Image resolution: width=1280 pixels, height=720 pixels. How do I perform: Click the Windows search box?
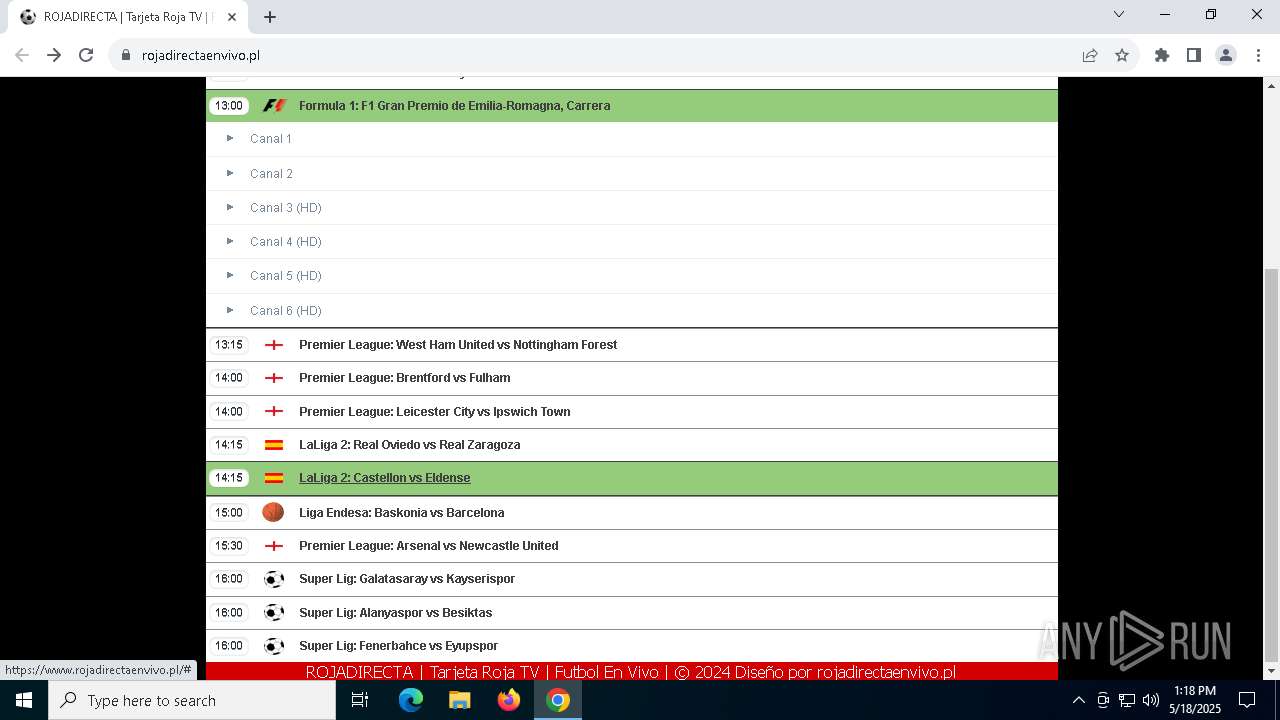coord(192,700)
